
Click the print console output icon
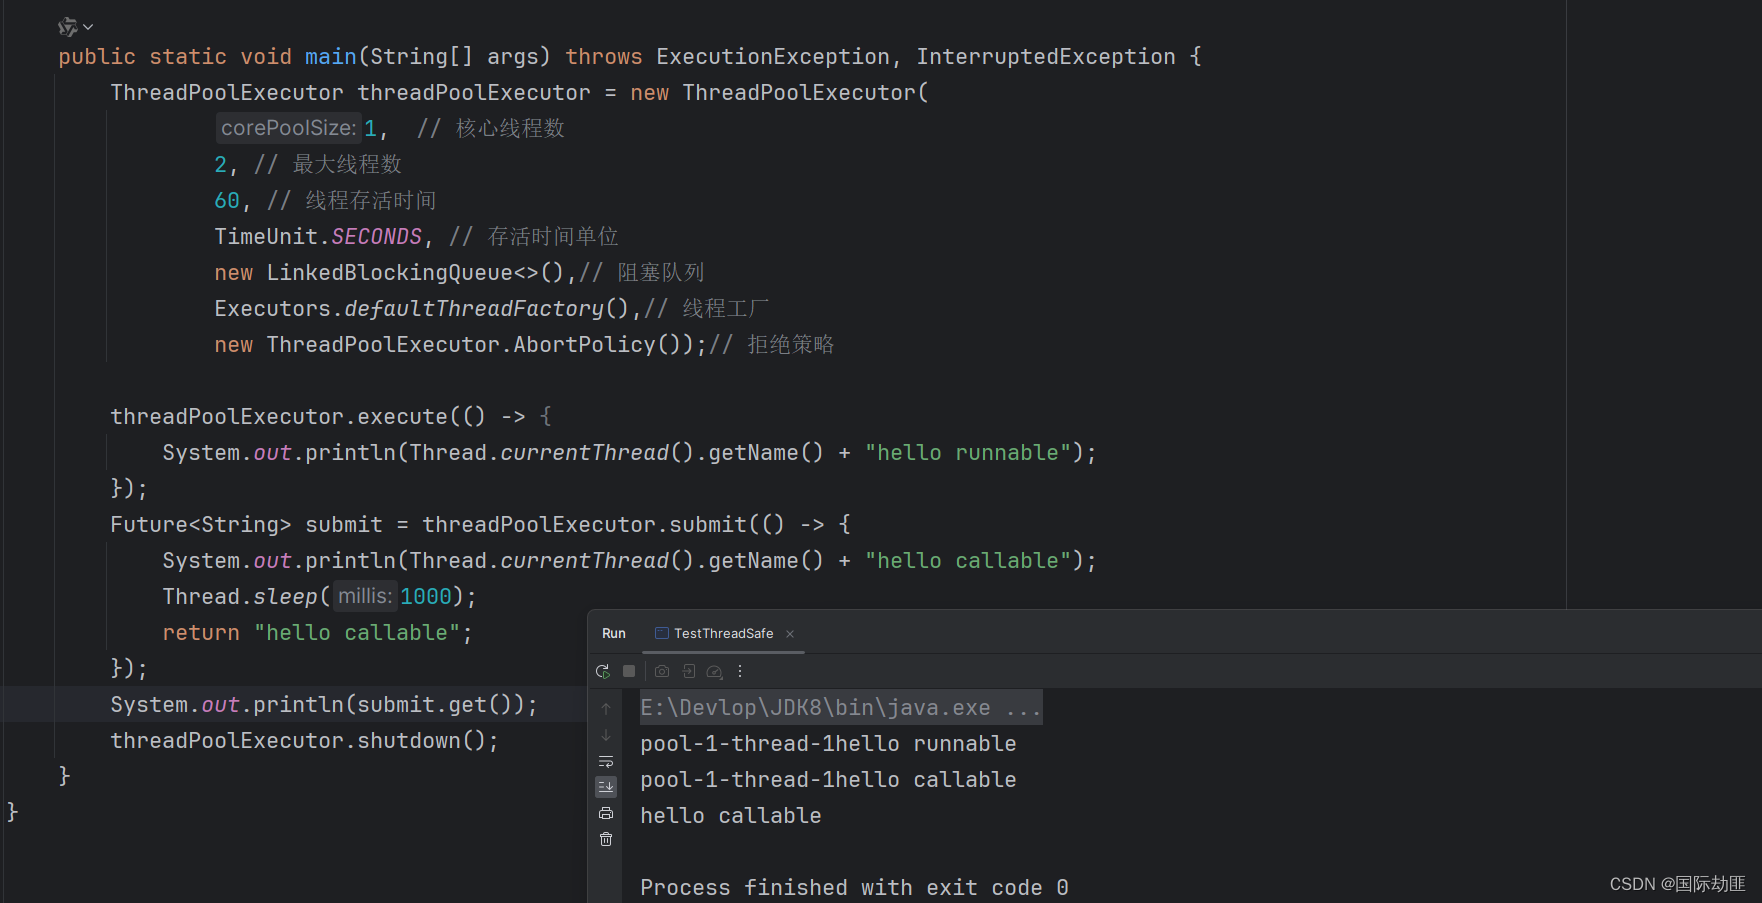coord(606,813)
